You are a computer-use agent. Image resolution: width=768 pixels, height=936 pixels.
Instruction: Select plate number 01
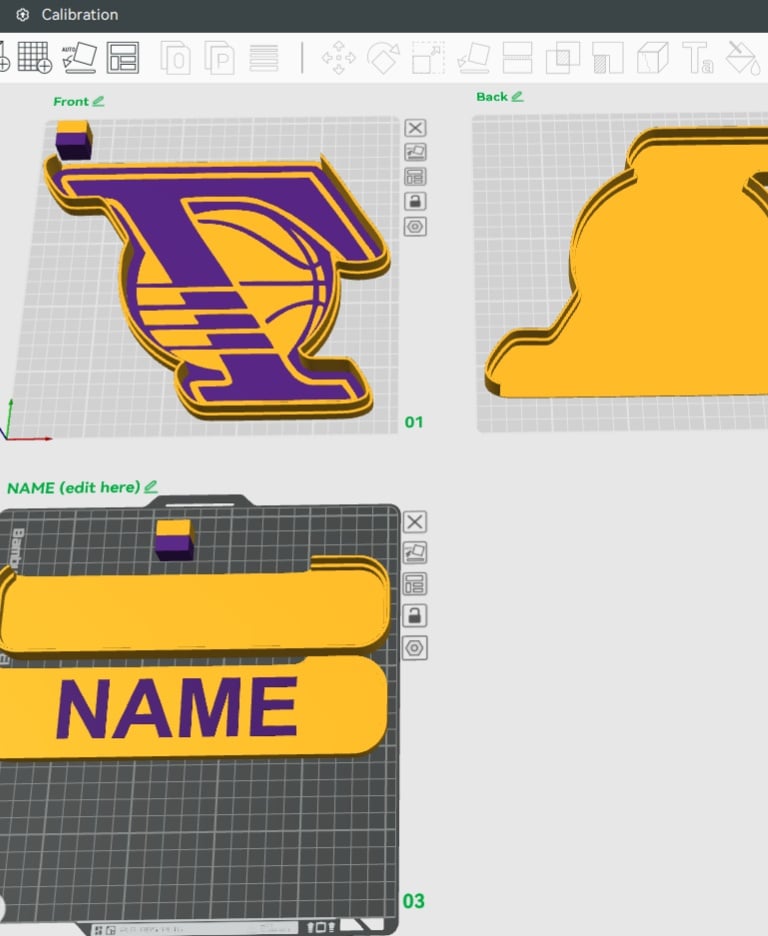[x=414, y=422]
